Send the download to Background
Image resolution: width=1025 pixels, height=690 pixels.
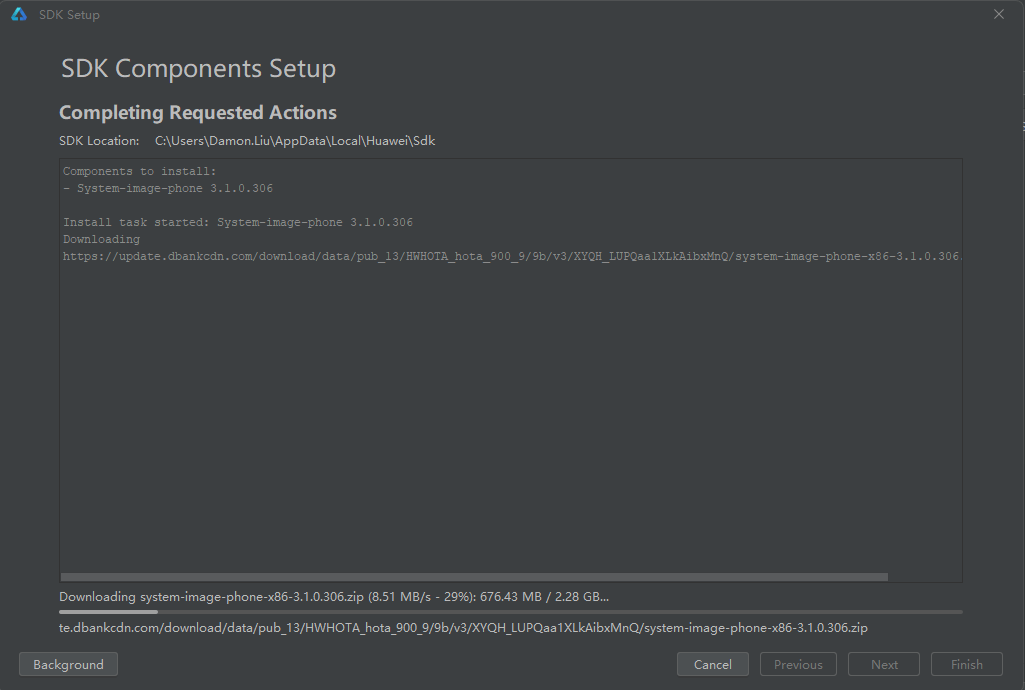coord(68,664)
